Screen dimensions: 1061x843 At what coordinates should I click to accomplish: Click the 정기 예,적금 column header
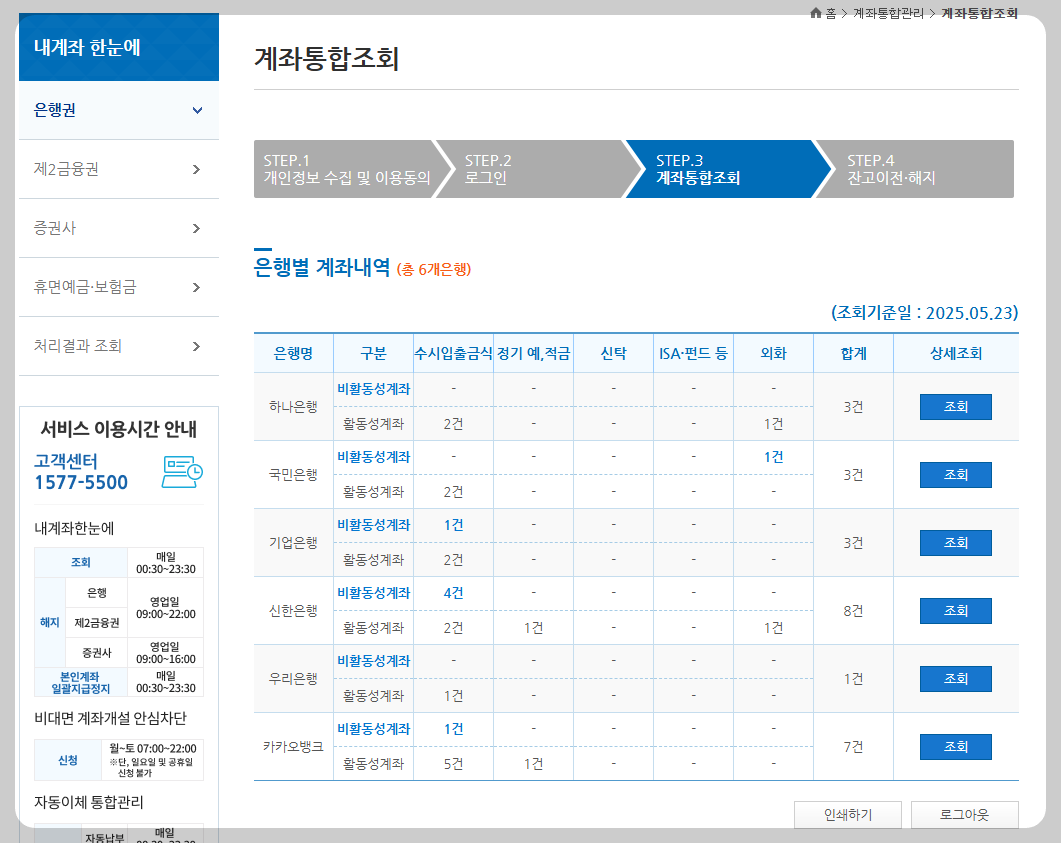[533, 353]
